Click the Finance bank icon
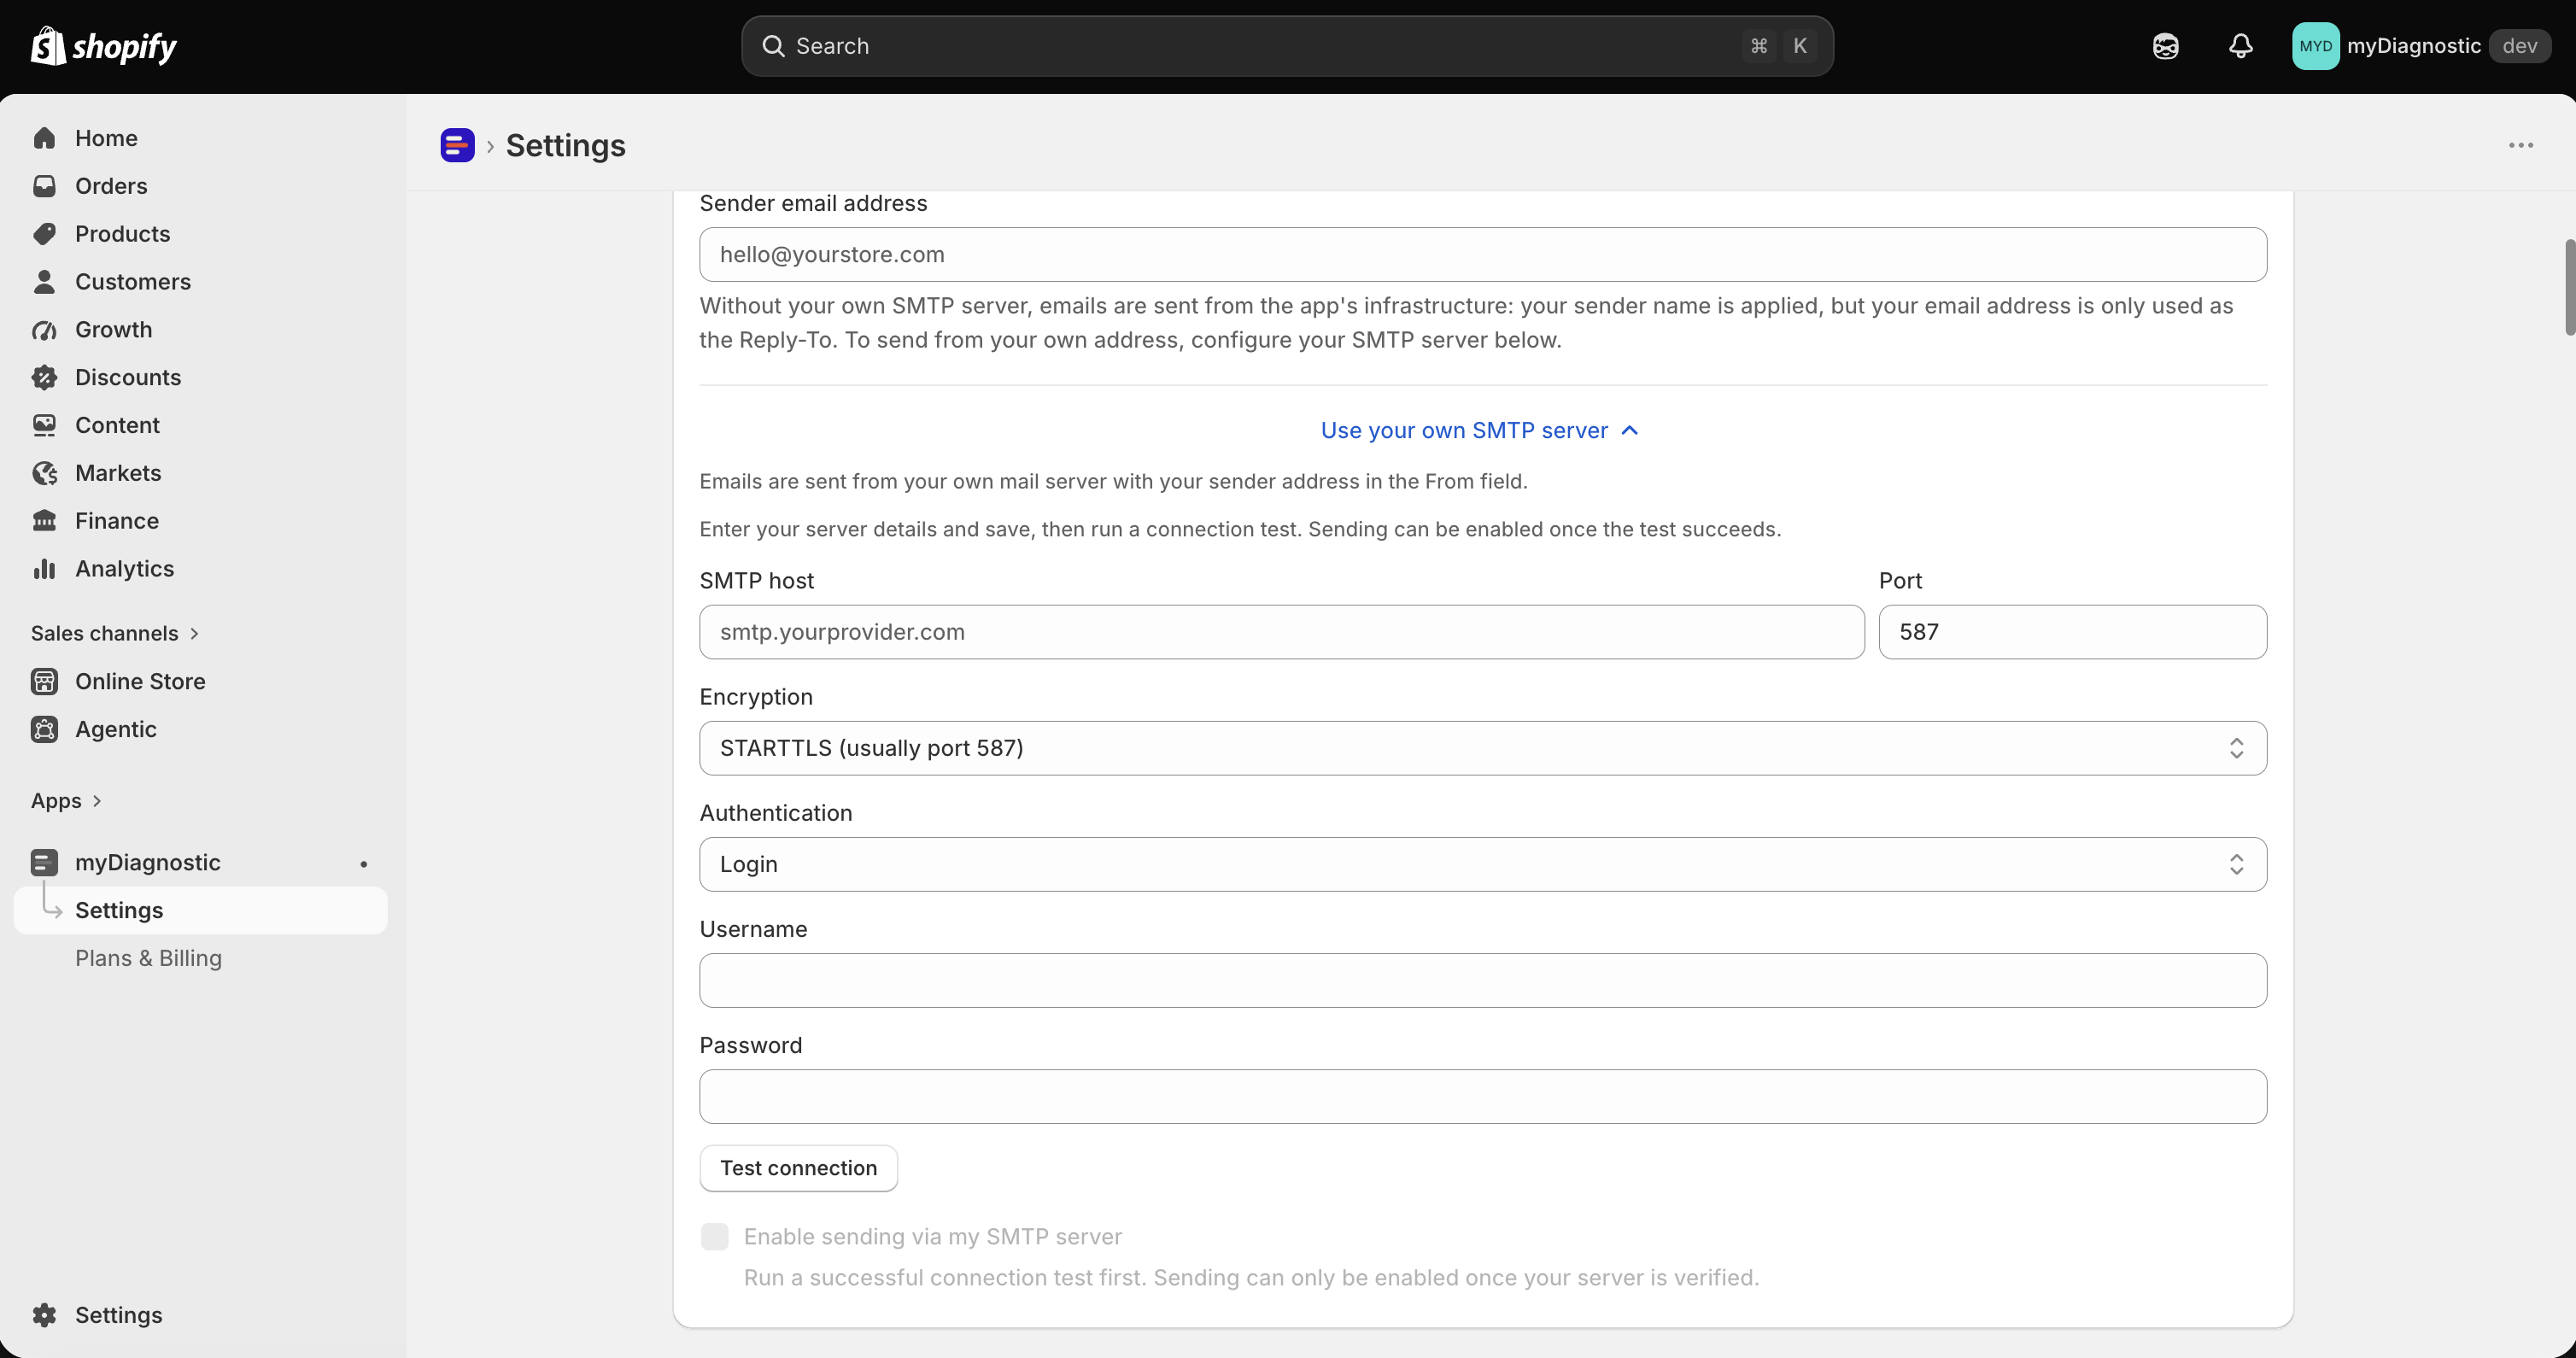Viewport: 2576px width, 1358px height. click(x=44, y=521)
